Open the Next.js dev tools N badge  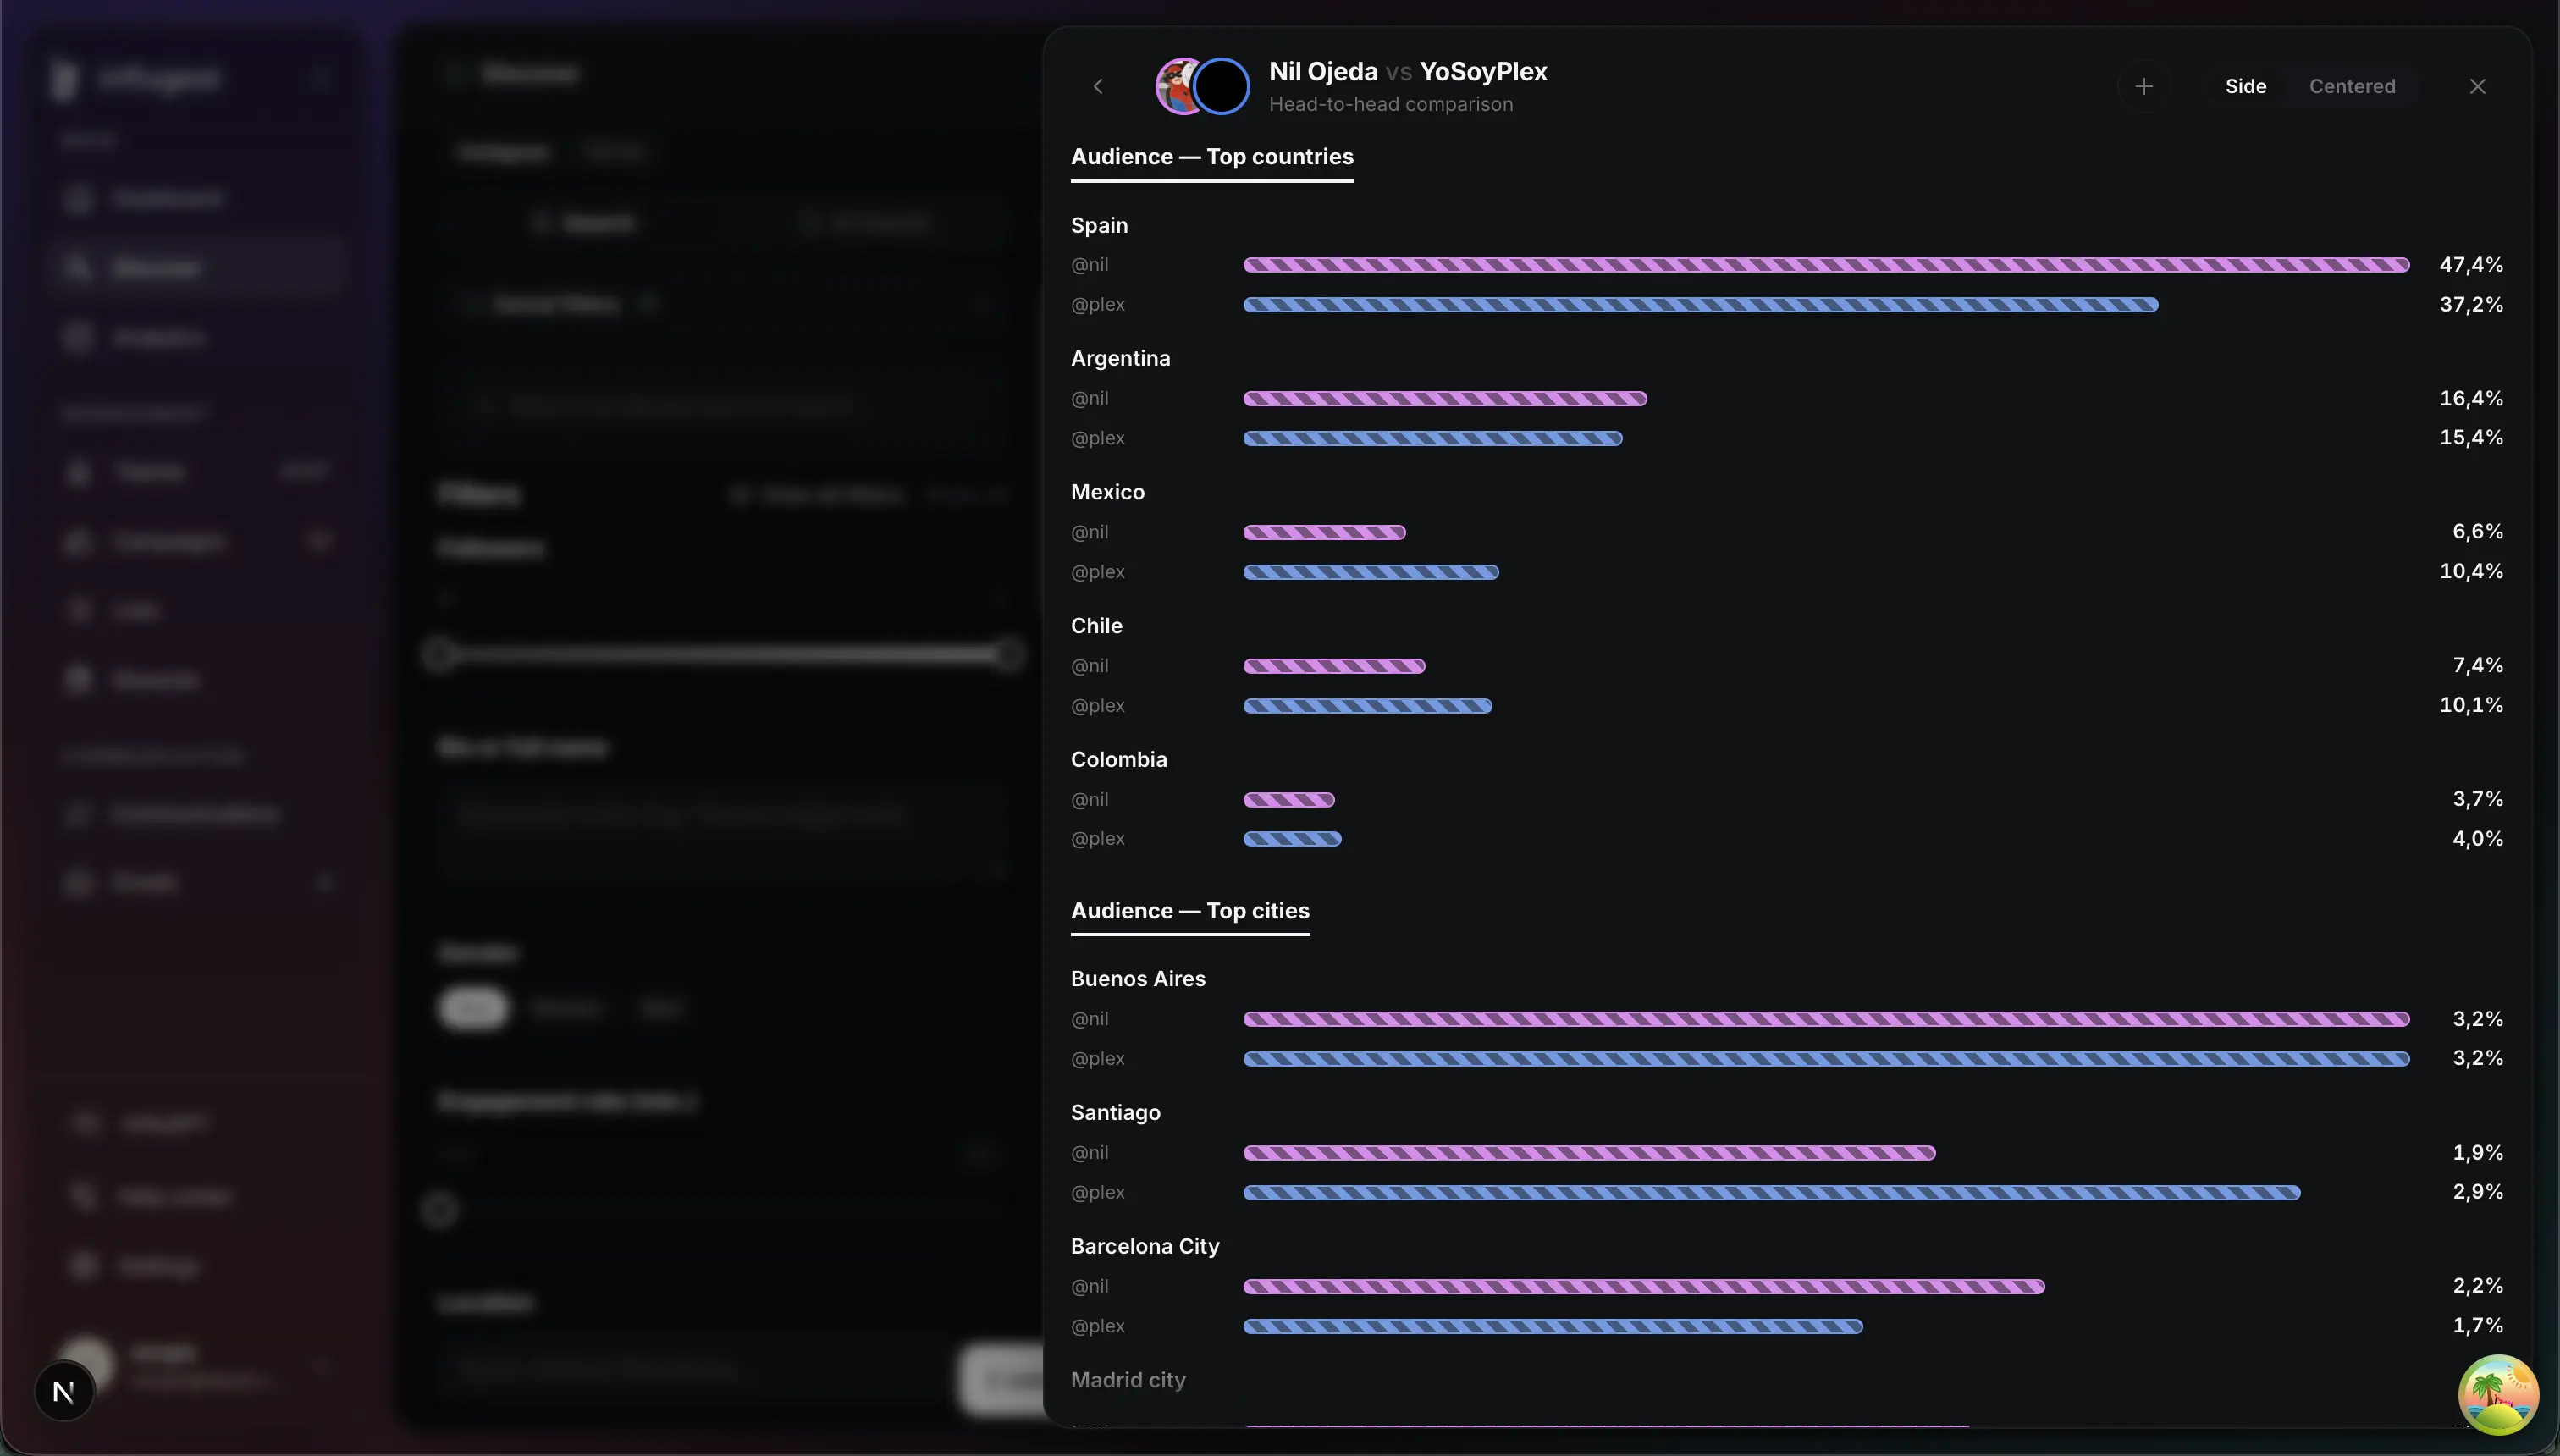tap(64, 1391)
